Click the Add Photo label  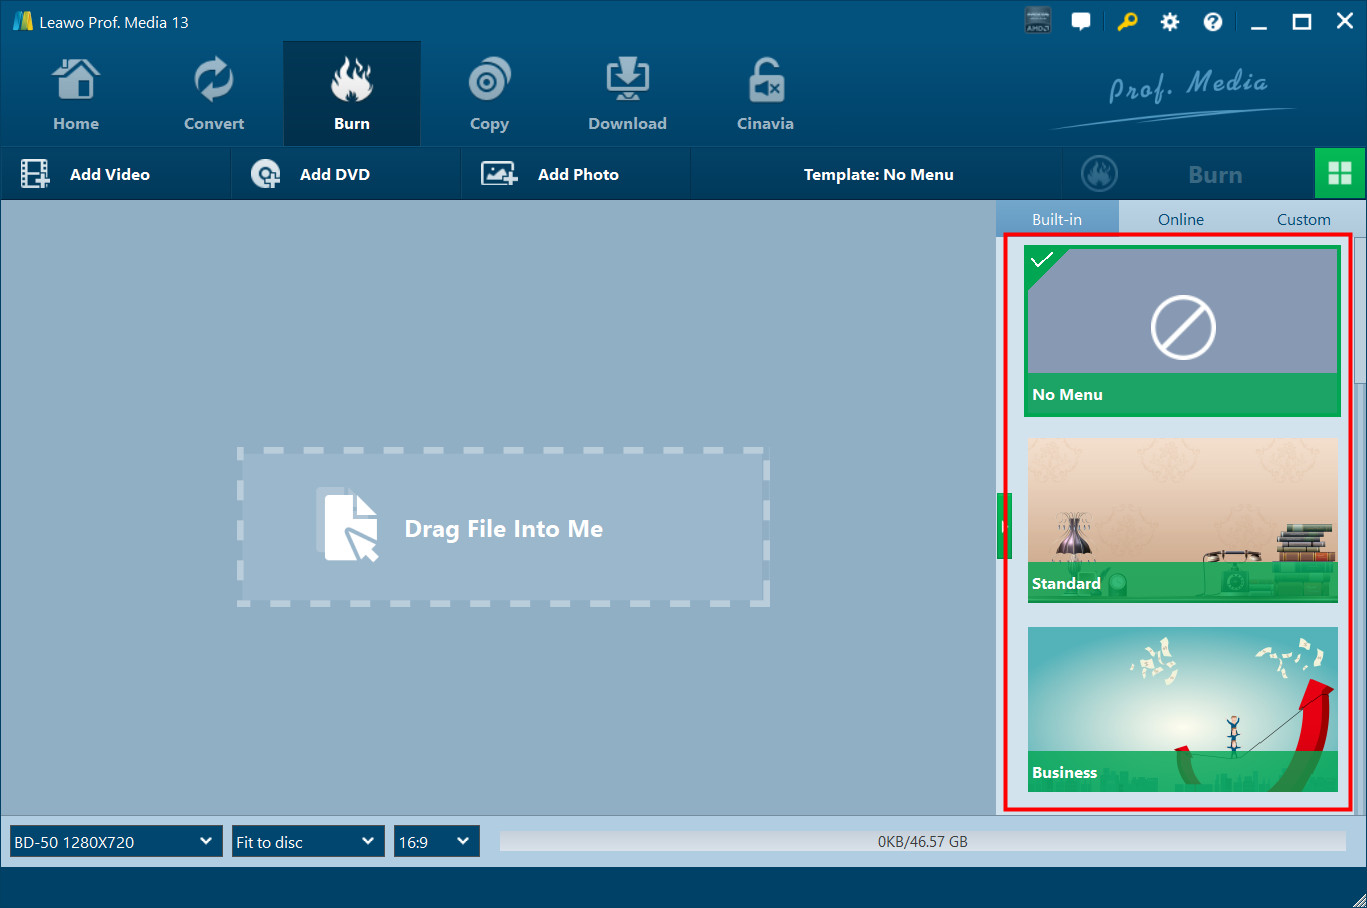(x=578, y=174)
